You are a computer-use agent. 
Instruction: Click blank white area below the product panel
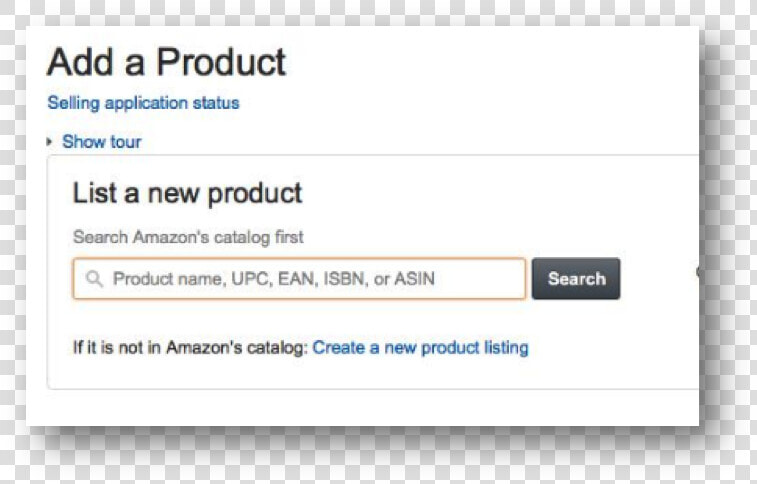coord(362,408)
